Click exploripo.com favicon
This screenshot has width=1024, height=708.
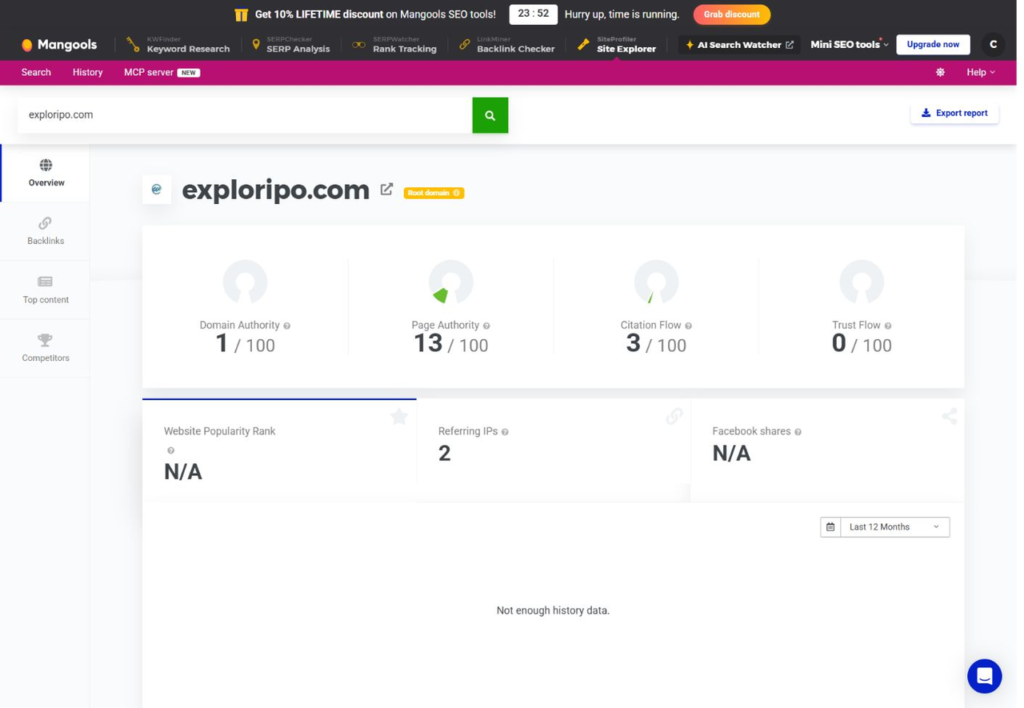coord(157,189)
